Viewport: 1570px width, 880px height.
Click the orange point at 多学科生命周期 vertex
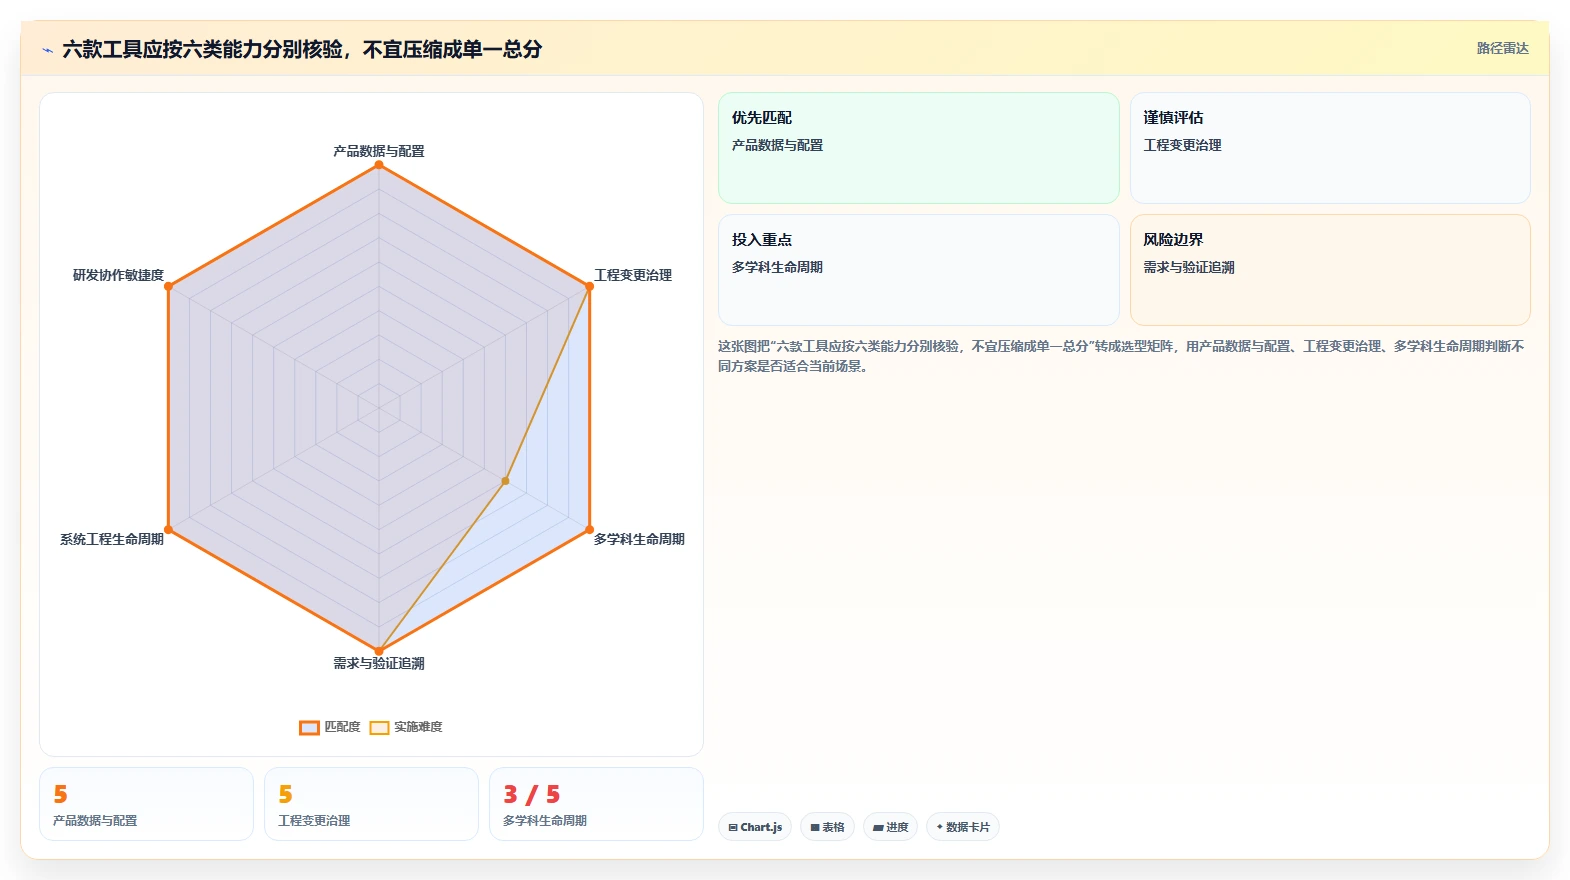click(589, 529)
